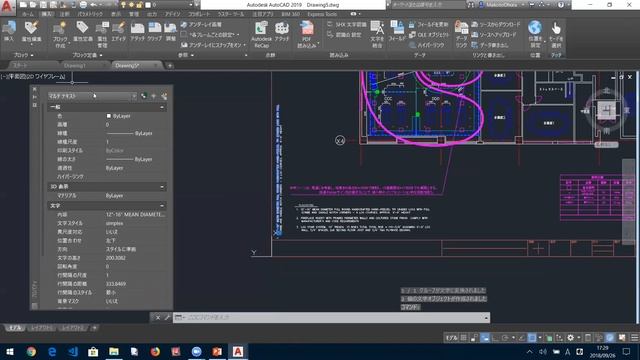The height and width of the screenshot is (360, 640).
Task: Toggle grid display in status bar
Action: click(464, 338)
